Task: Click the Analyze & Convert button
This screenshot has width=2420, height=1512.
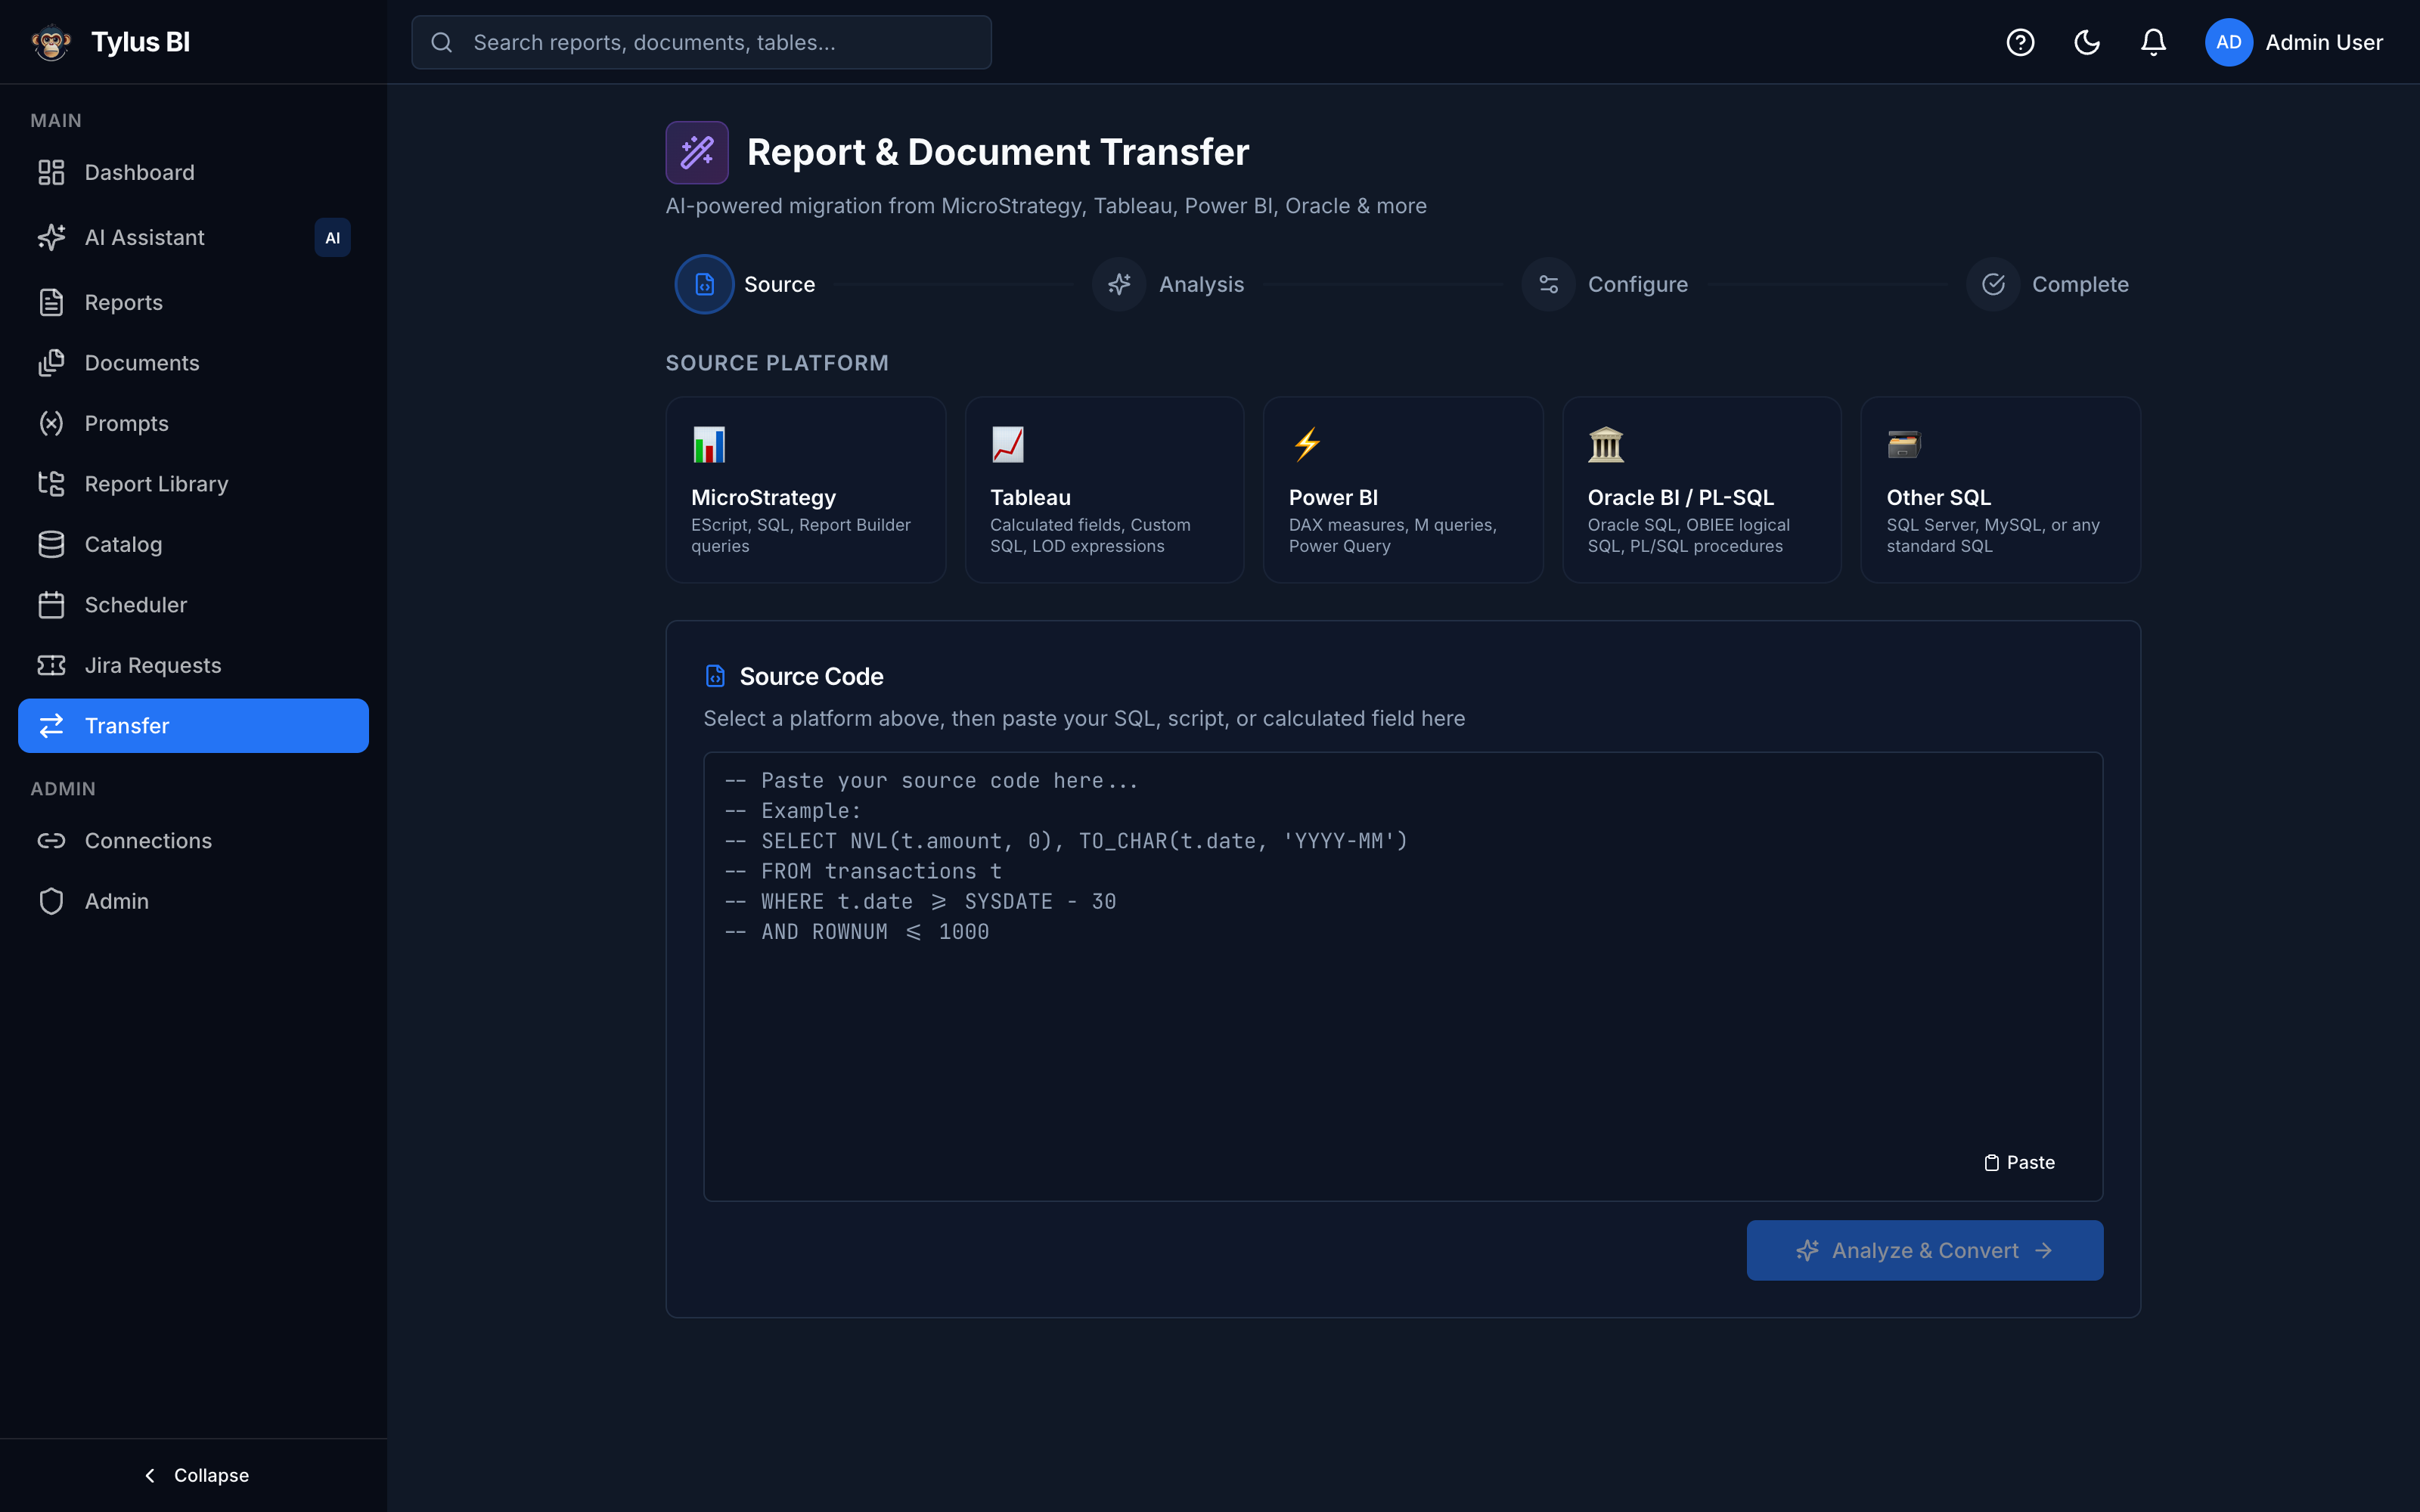Action: click(1924, 1250)
